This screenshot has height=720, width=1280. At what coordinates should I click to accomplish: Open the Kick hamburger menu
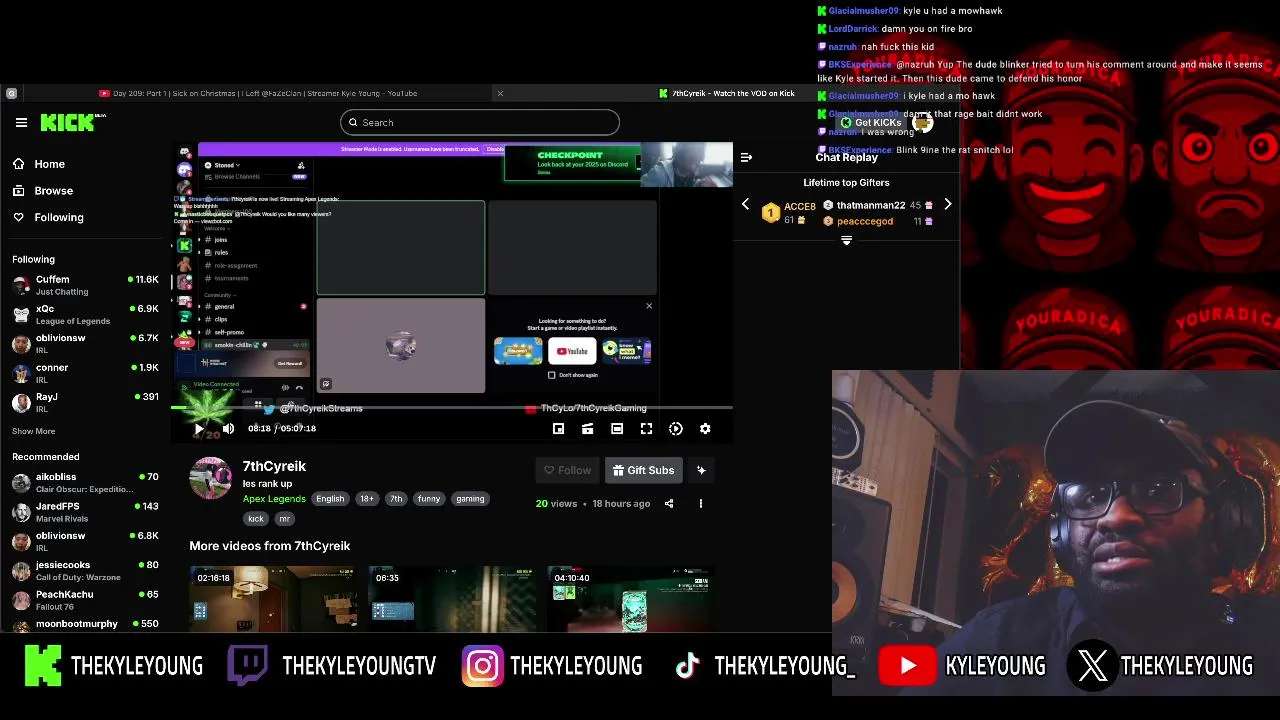tap(21, 122)
